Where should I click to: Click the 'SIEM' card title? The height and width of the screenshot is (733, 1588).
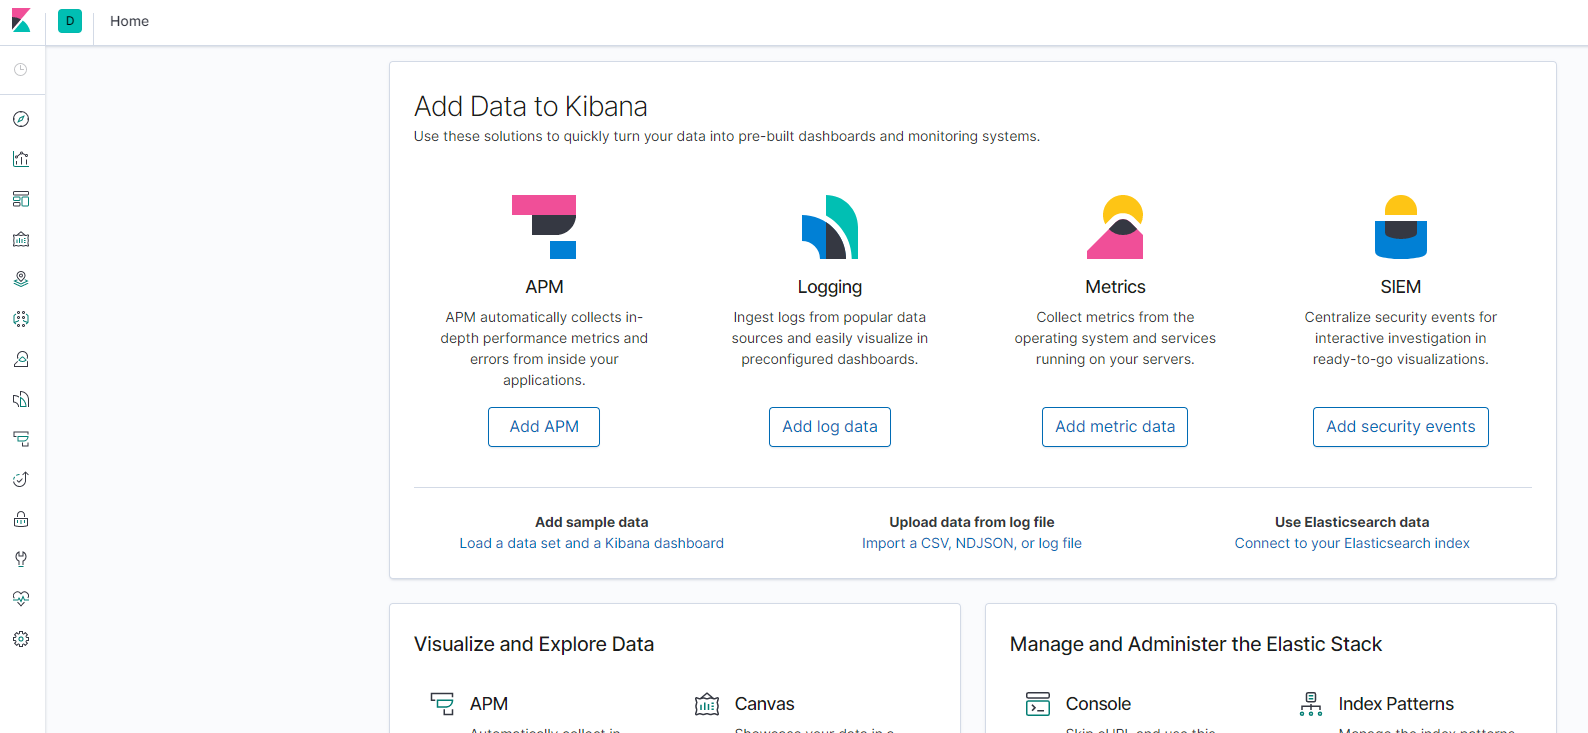click(1401, 287)
